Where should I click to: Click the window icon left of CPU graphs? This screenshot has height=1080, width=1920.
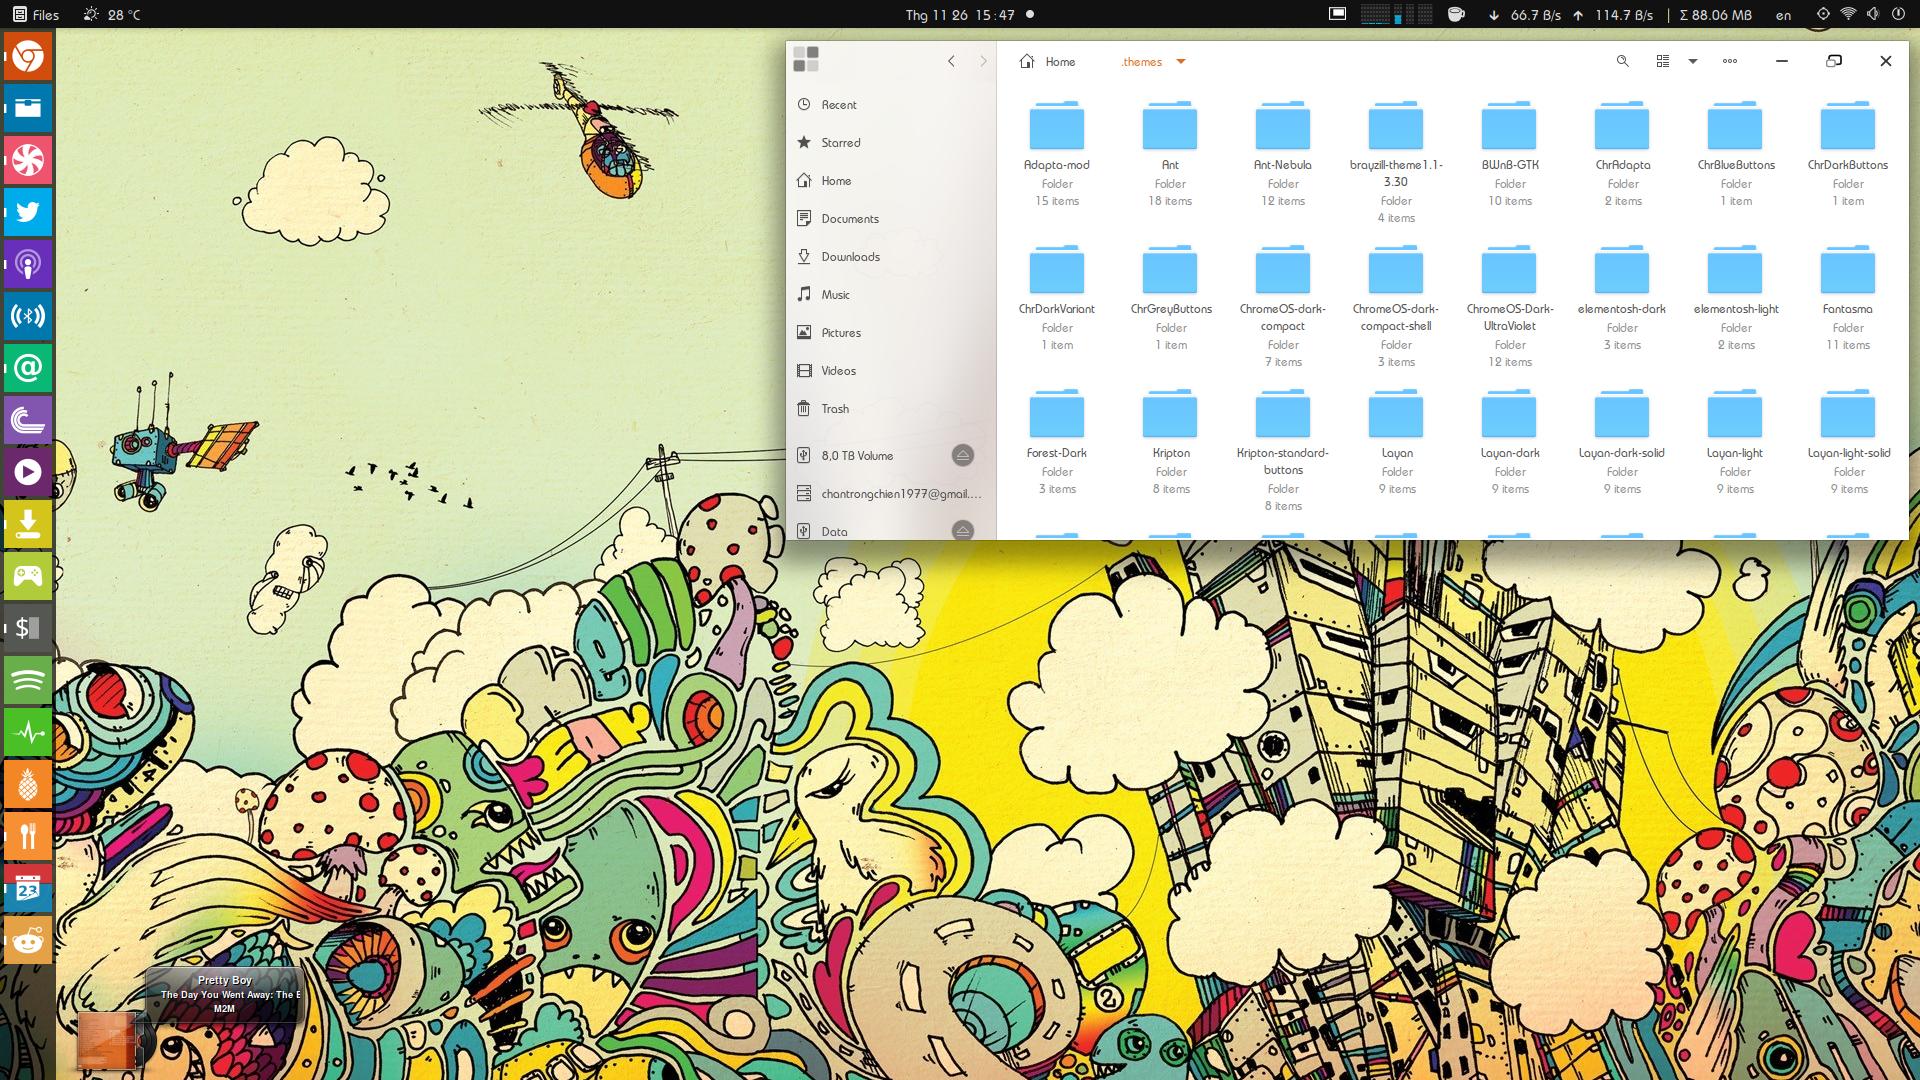coord(1337,14)
